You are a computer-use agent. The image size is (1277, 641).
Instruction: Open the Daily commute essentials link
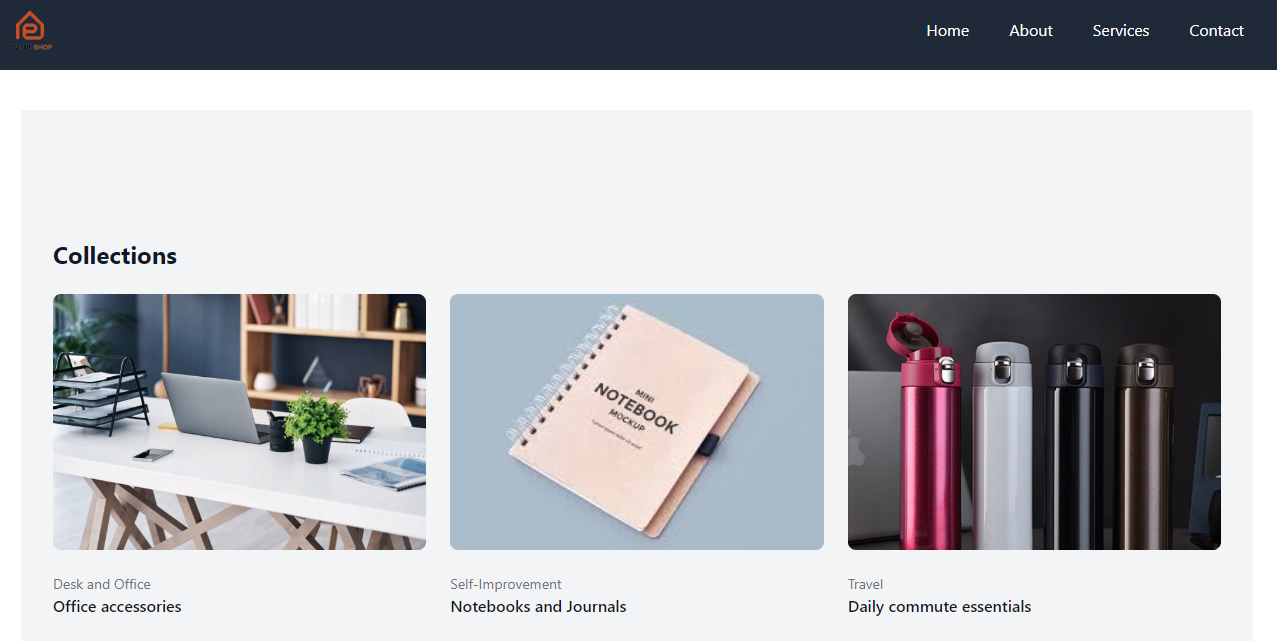(939, 607)
